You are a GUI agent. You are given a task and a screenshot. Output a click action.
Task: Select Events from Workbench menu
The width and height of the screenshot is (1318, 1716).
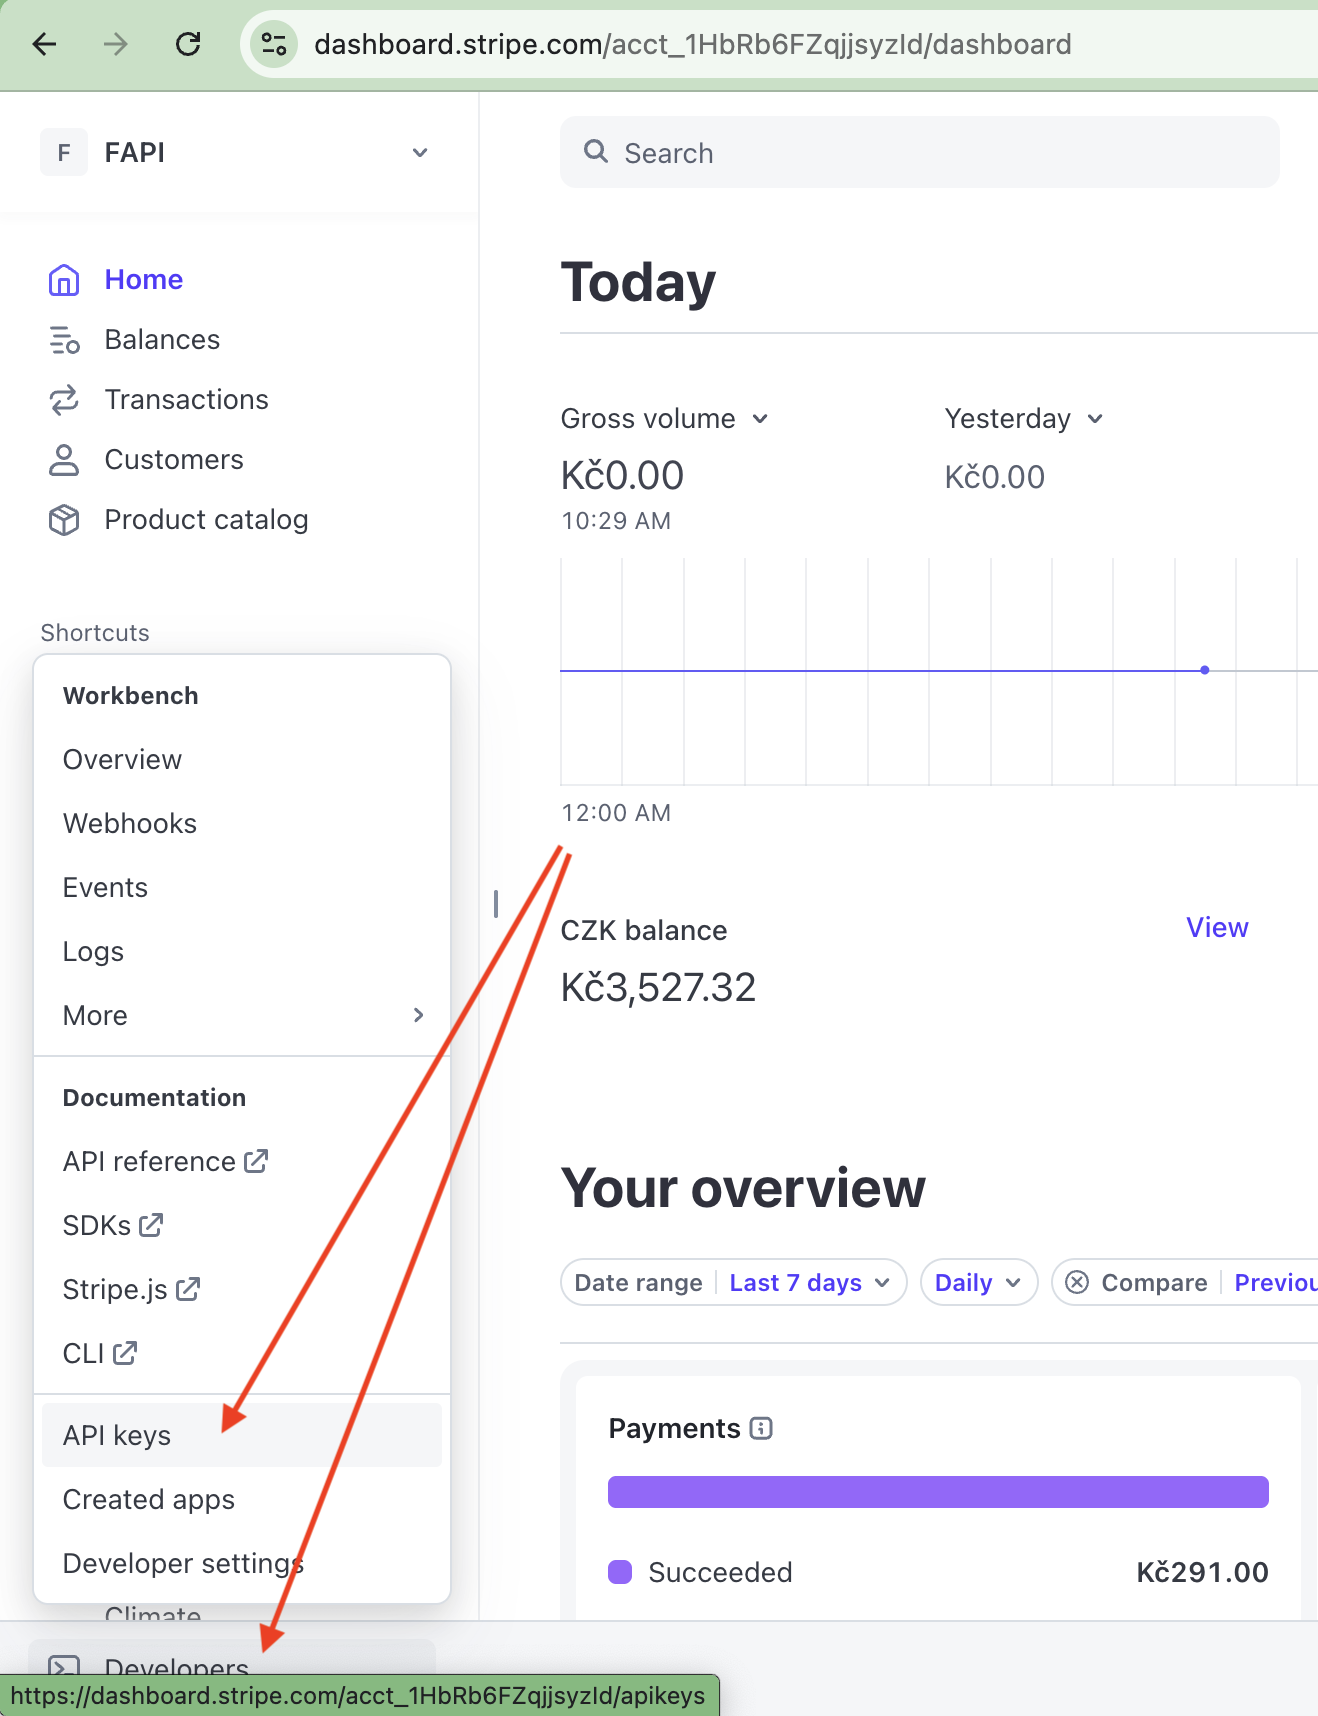242,888
